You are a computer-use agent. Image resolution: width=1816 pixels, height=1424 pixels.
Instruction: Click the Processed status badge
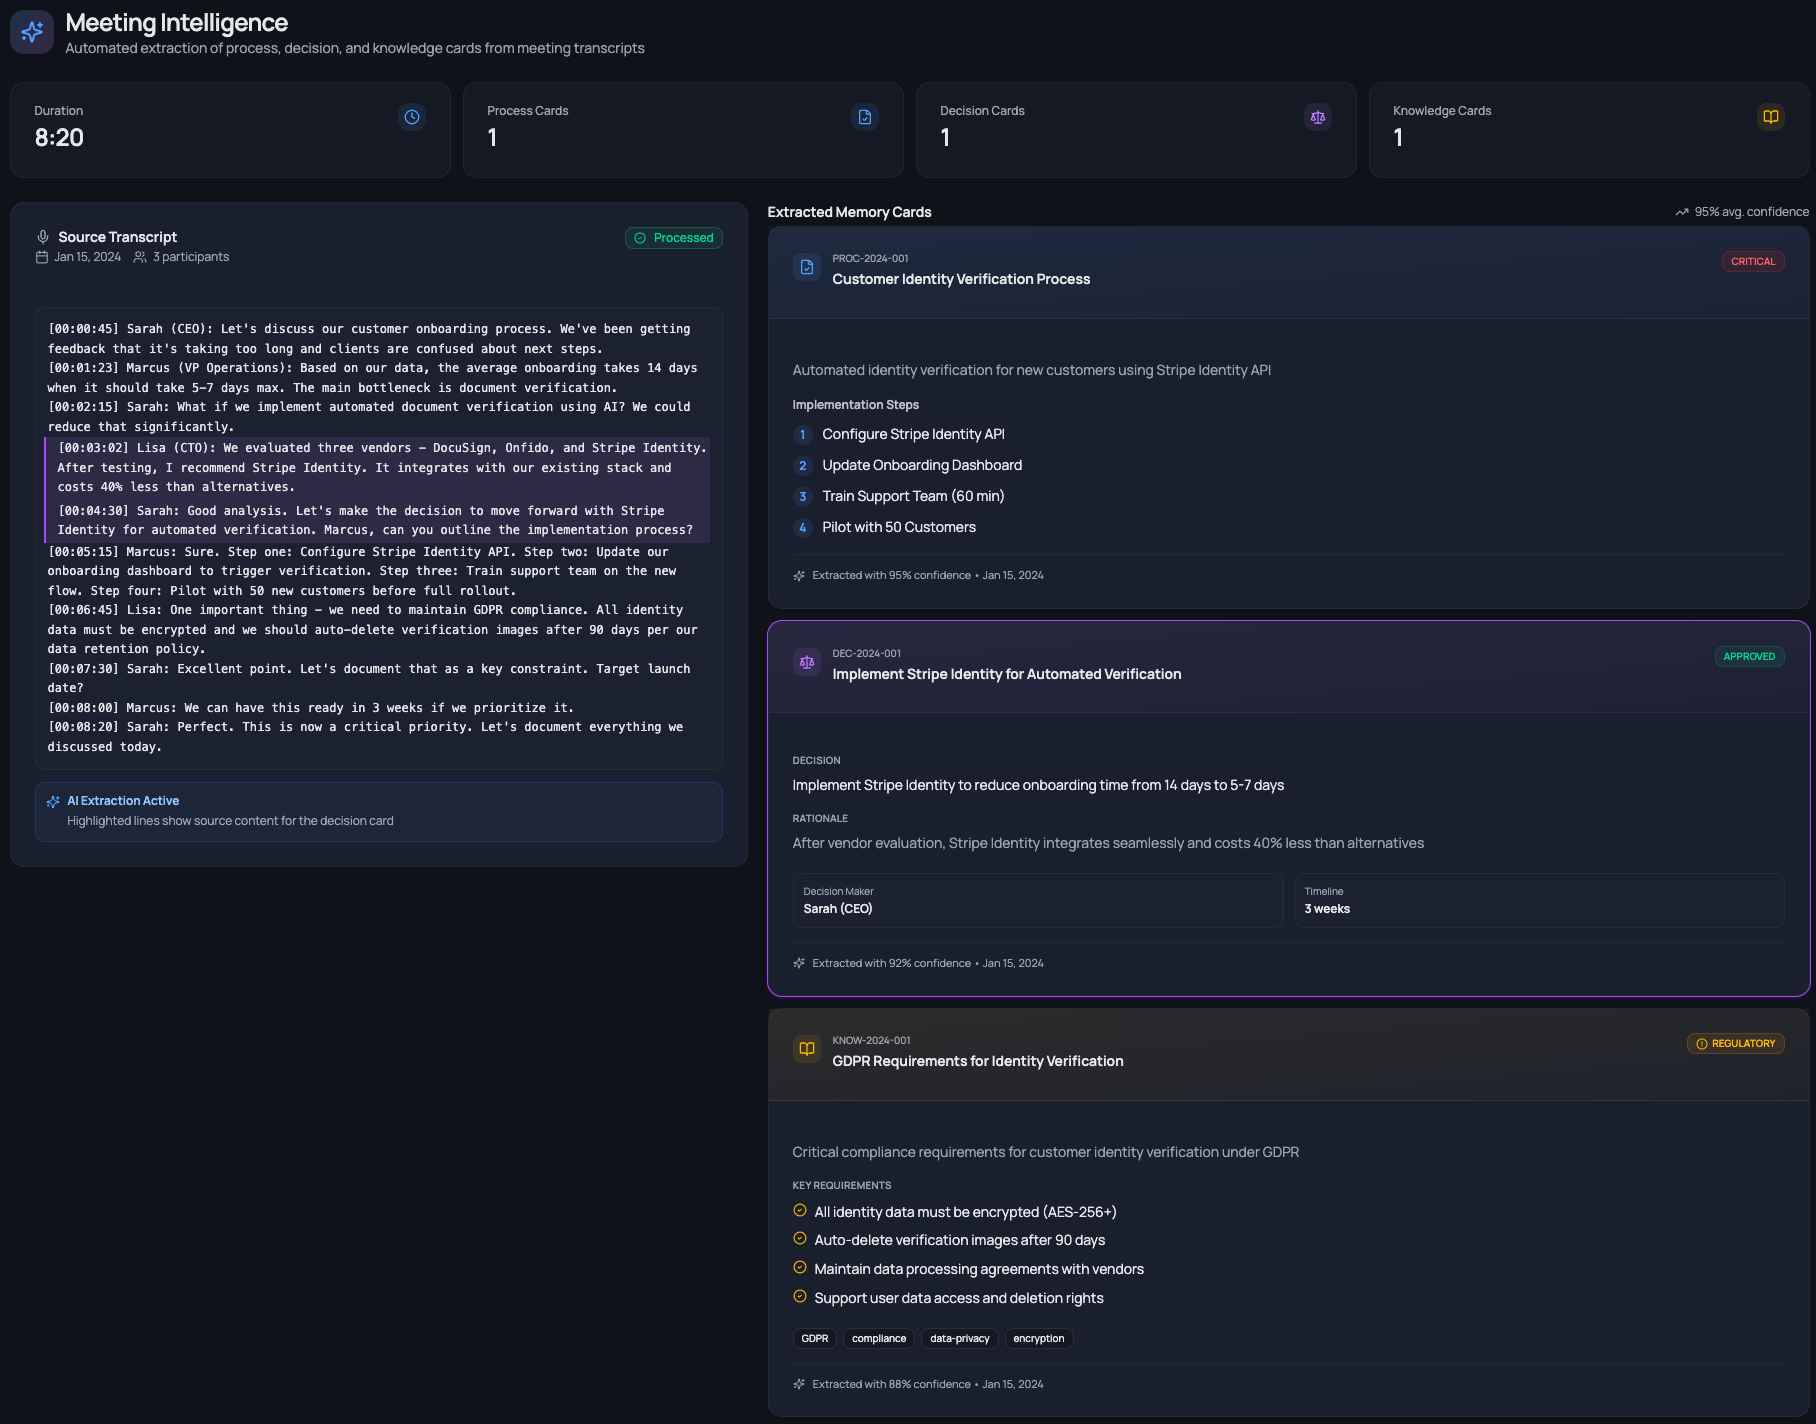click(673, 238)
